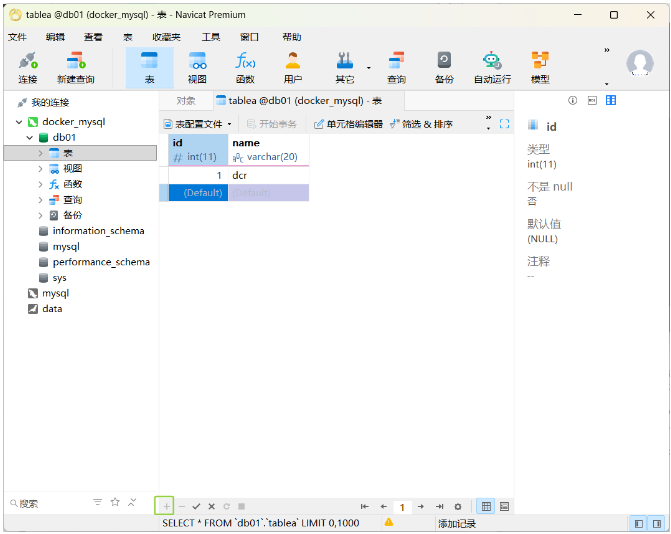671x534 pixels.
Task: Click the Connection (连接) toolbar icon
Action: click(x=28, y=68)
